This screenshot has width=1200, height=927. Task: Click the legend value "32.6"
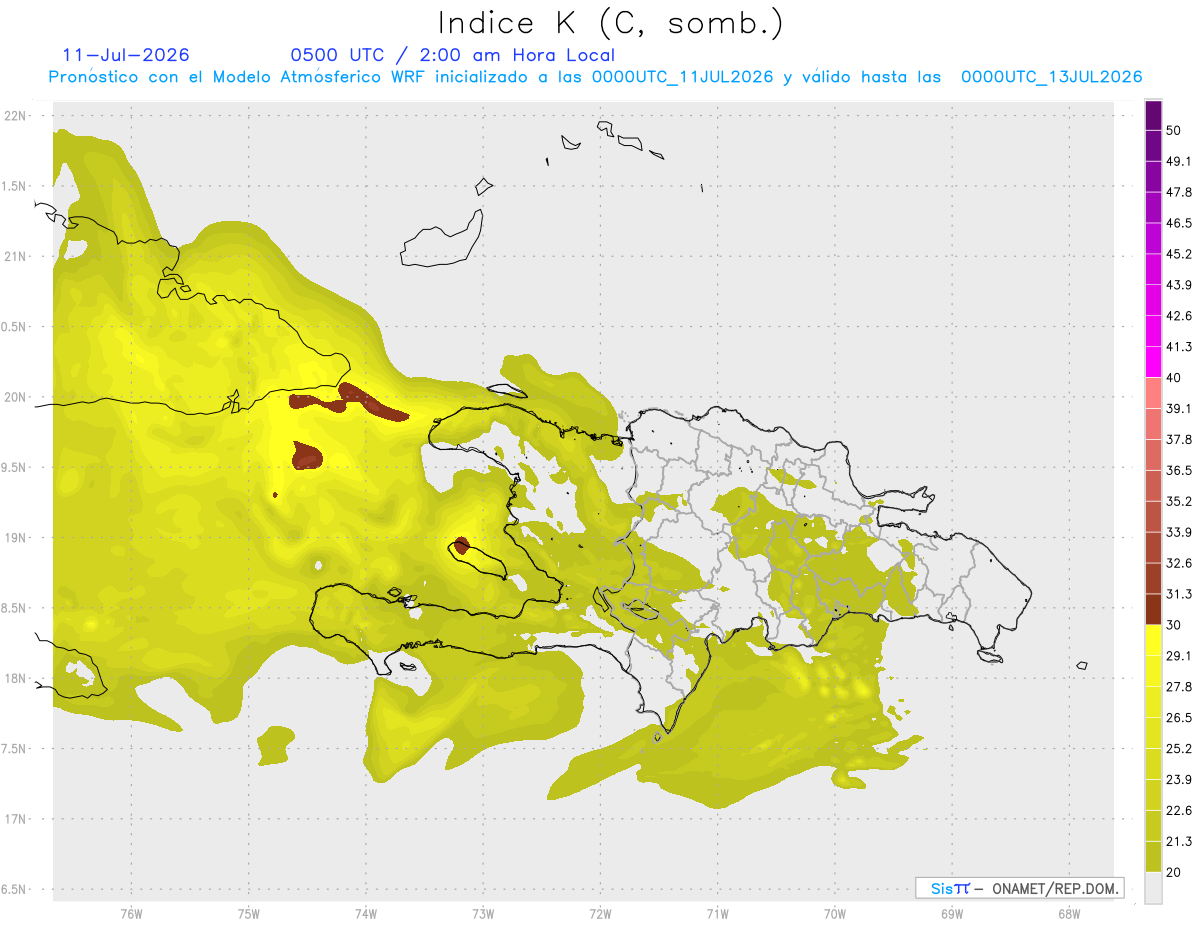pyautogui.click(x=1179, y=563)
